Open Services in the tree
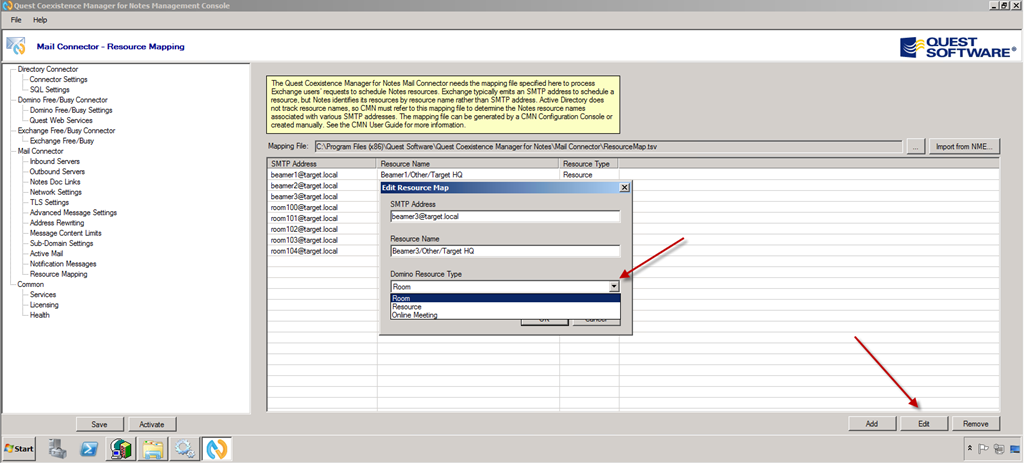 (x=43, y=295)
